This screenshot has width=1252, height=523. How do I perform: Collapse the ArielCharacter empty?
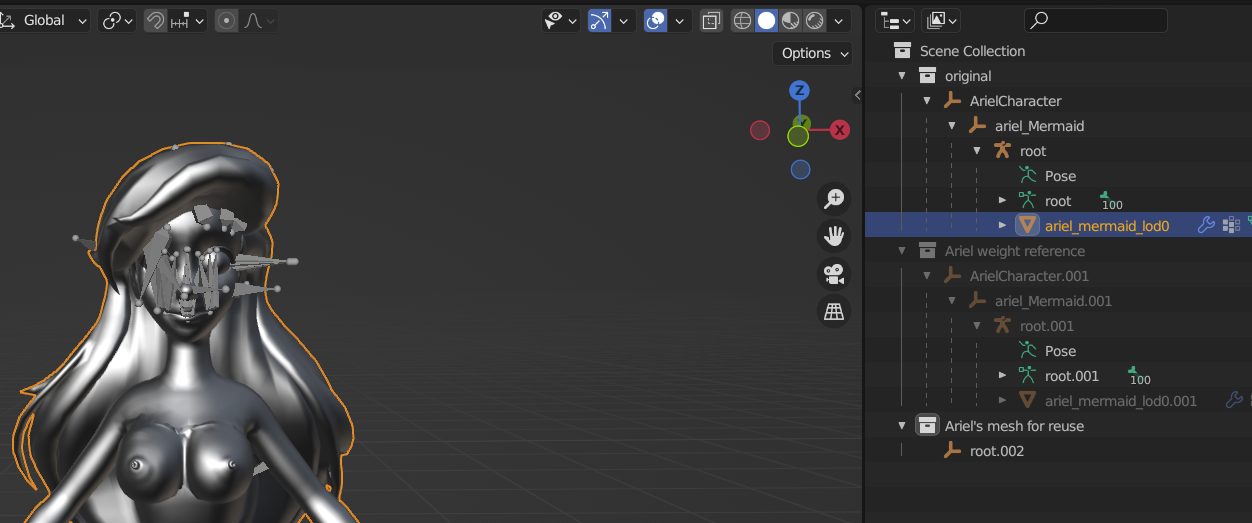pos(927,101)
